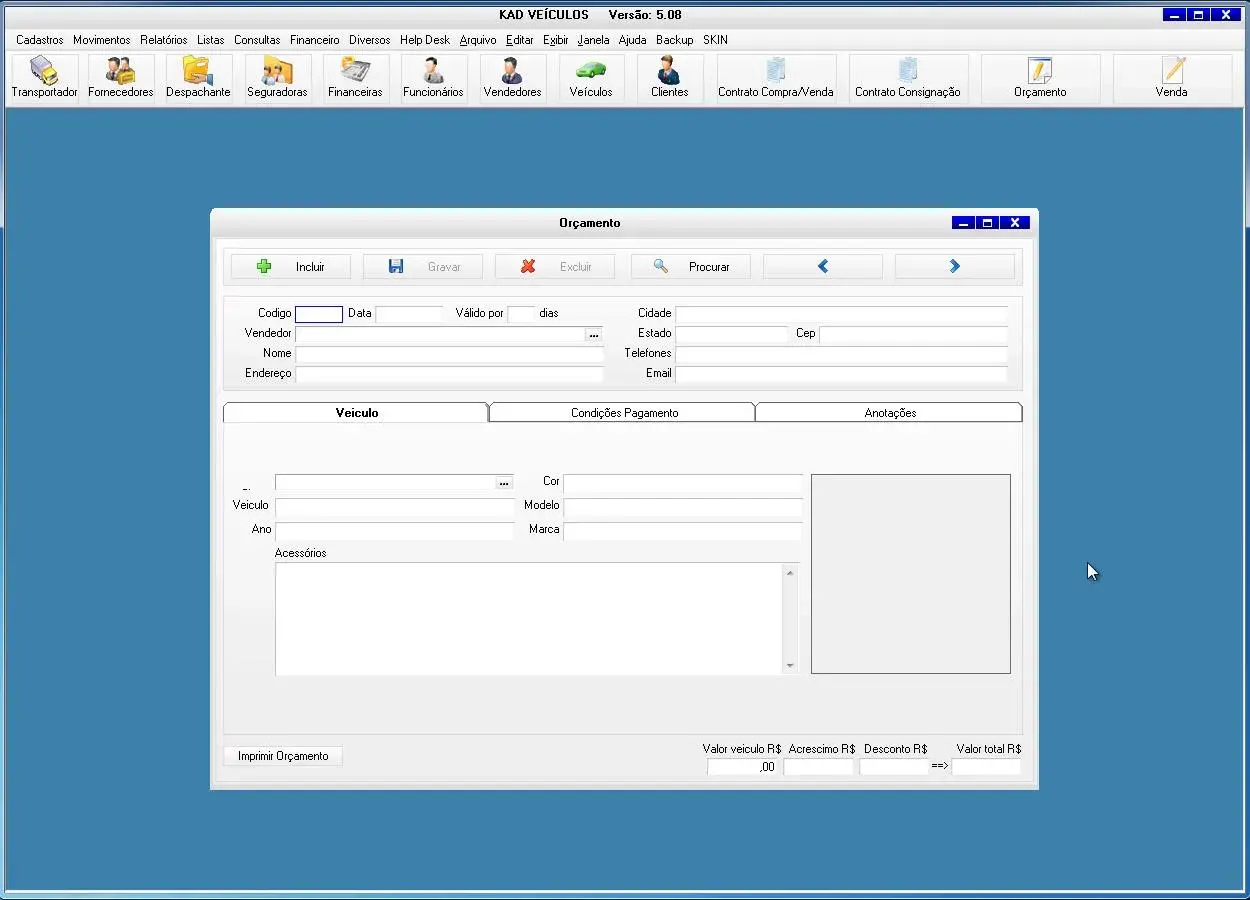Viewport: 1250px width, 900px height.
Task: Click the Venda pencil icon
Action: click(x=1171, y=78)
